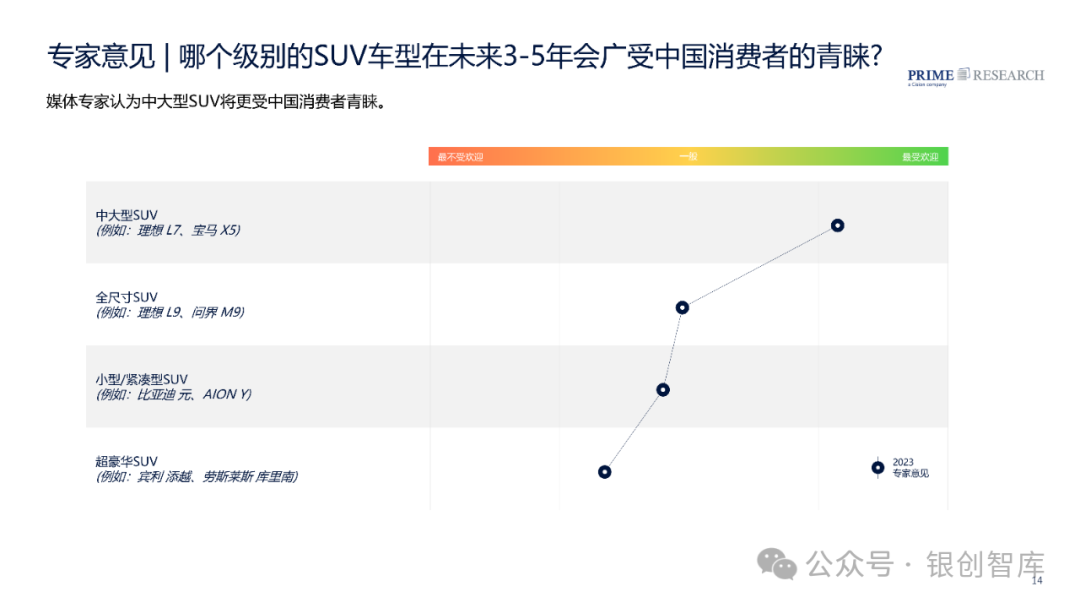Click the 超豪华SUV data point marker
Viewport: 1080px width, 608px height.
604,472
